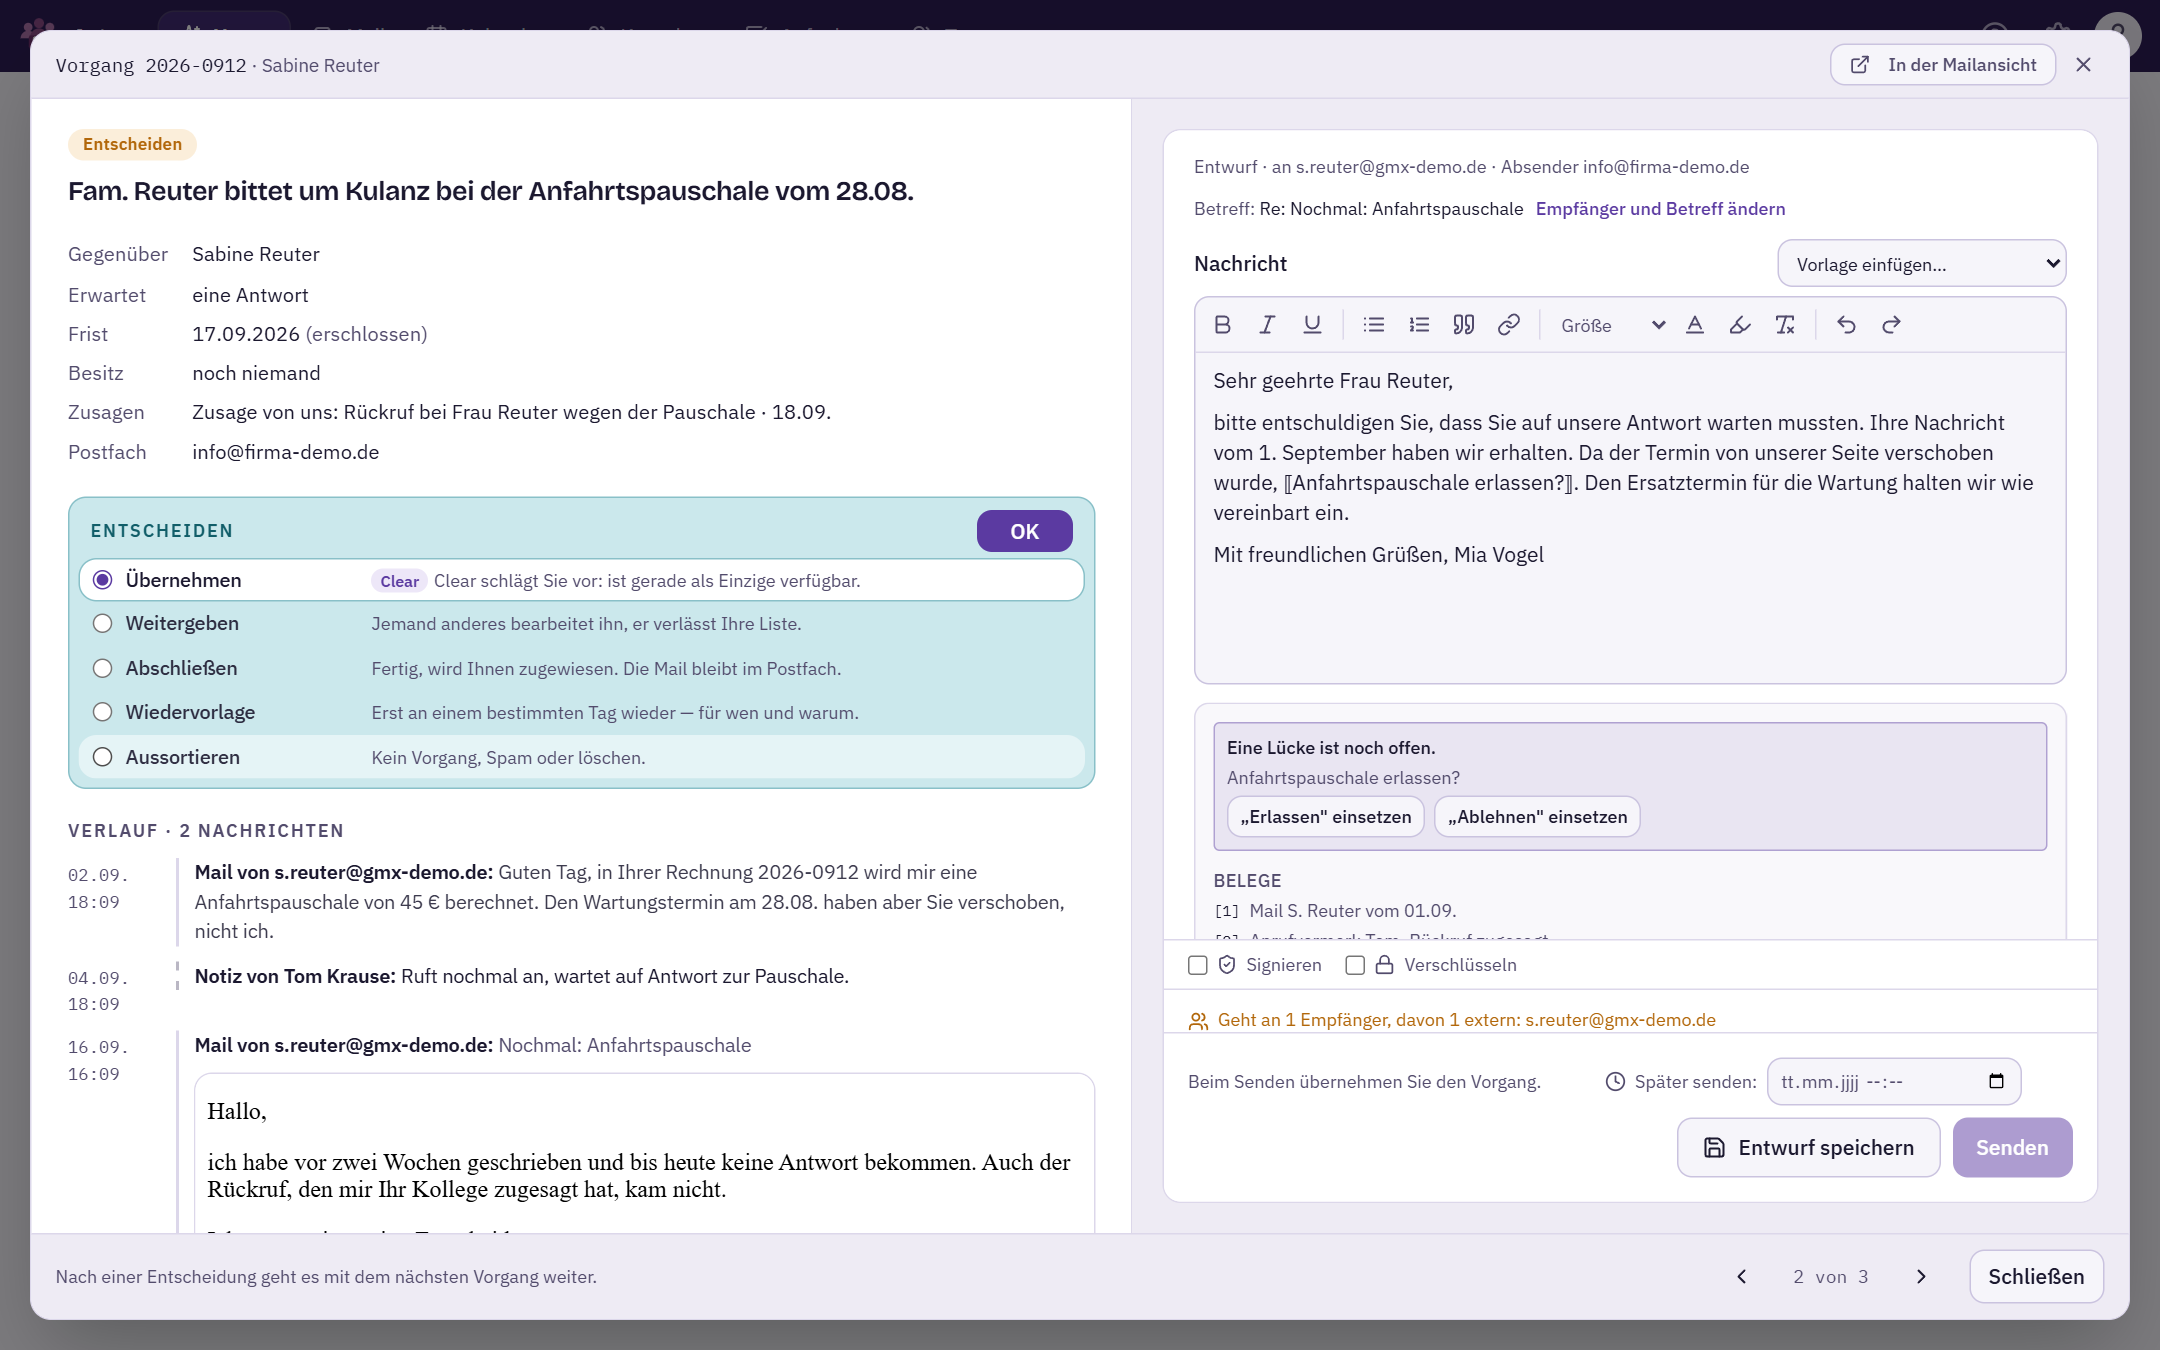Open the calendar picker for later sending

point(1996,1081)
